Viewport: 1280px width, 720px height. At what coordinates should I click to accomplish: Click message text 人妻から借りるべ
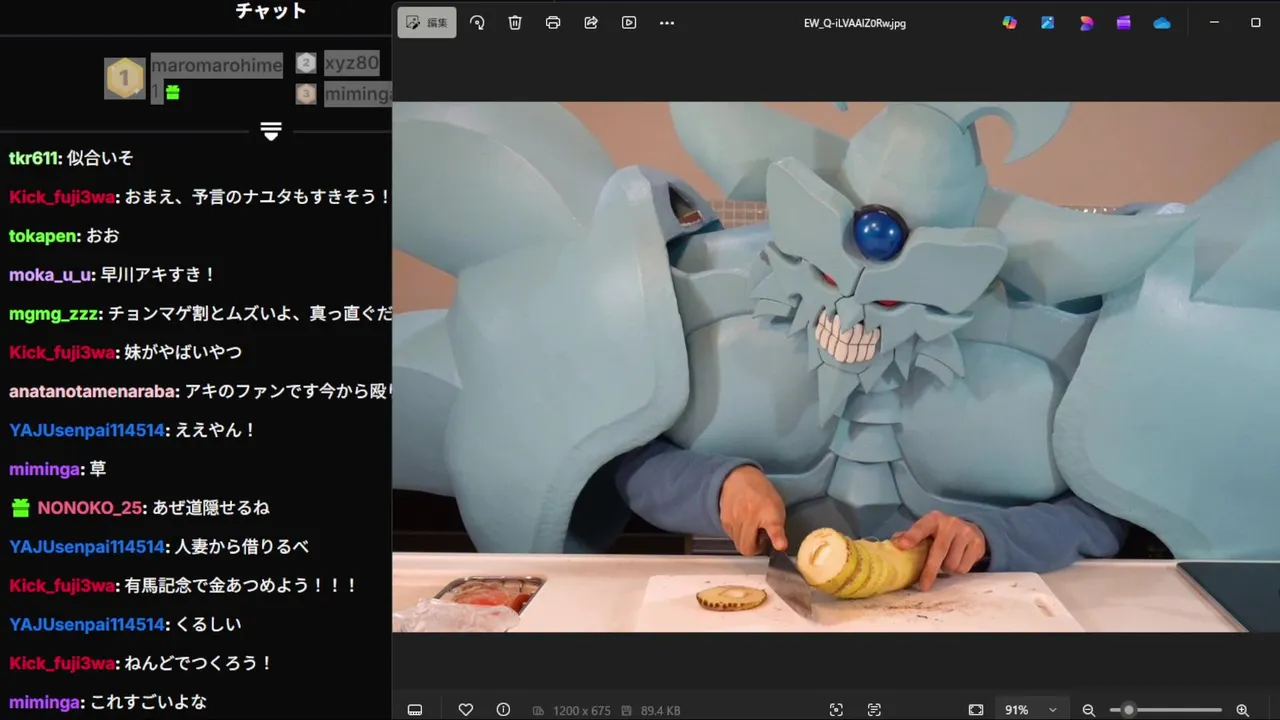click(x=241, y=547)
